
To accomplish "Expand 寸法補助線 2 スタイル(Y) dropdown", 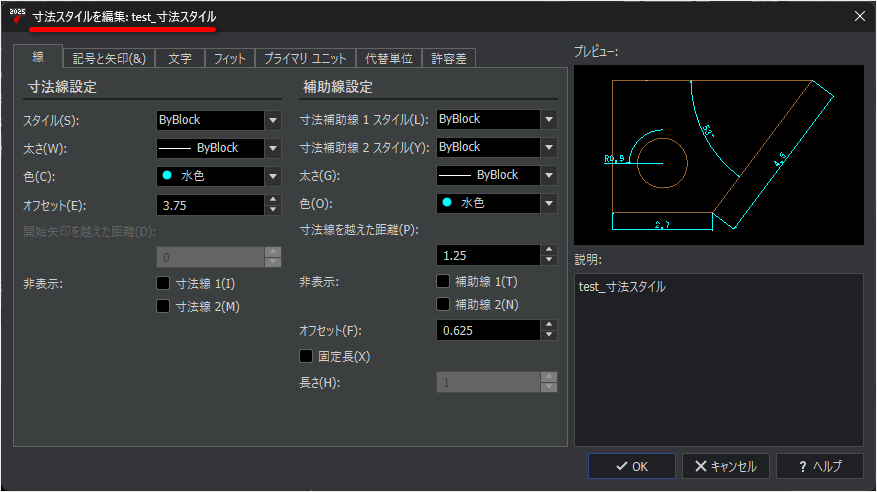I will pyautogui.click(x=549, y=147).
